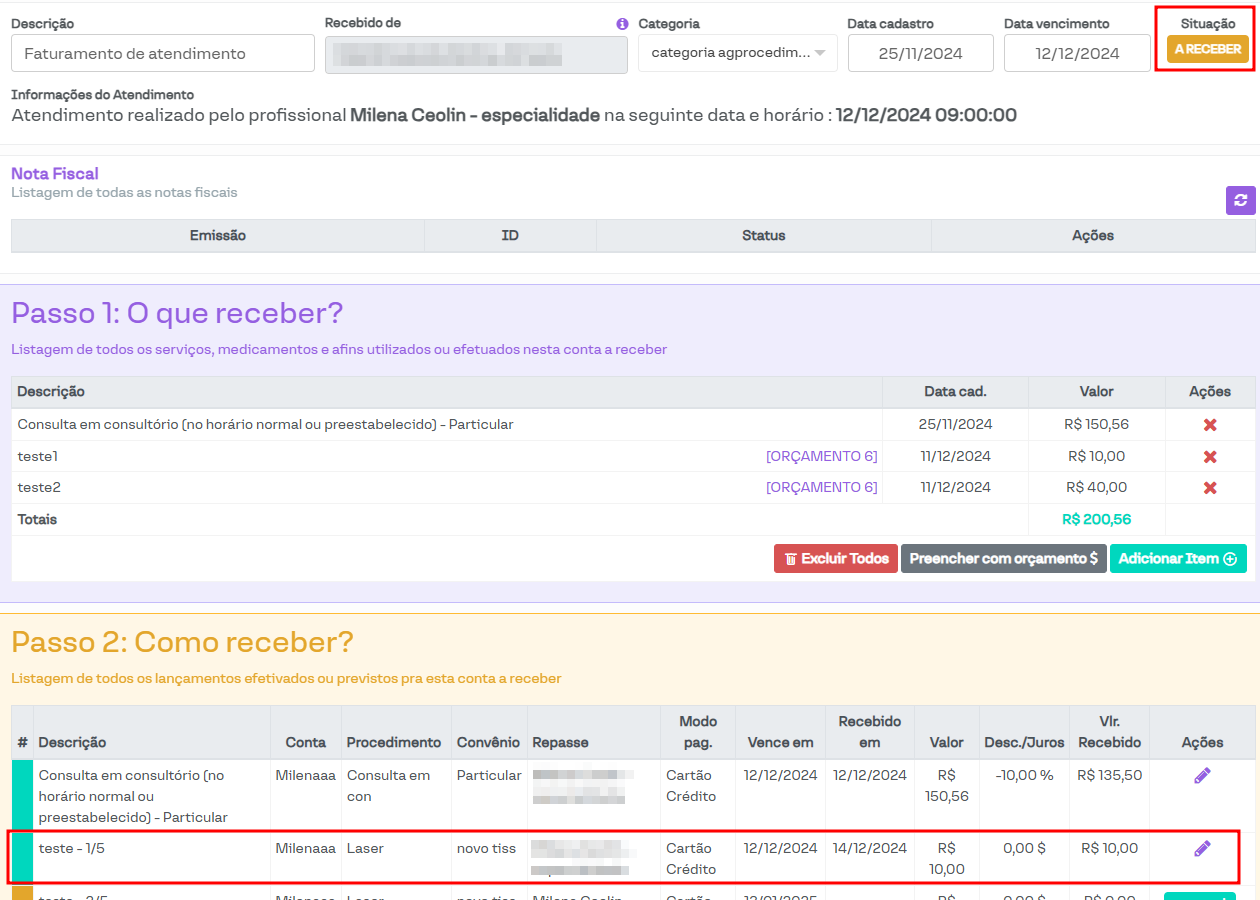Edit the Consulta em consultório payment entry
Image resolution: width=1260 pixels, height=900 pixels.
tap(1202, 776)
